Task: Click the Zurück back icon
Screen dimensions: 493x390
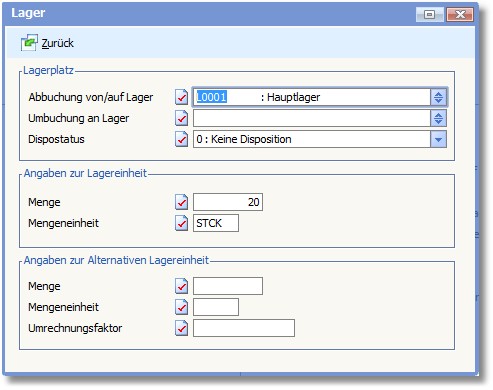Action: click(x=29, y=43)
